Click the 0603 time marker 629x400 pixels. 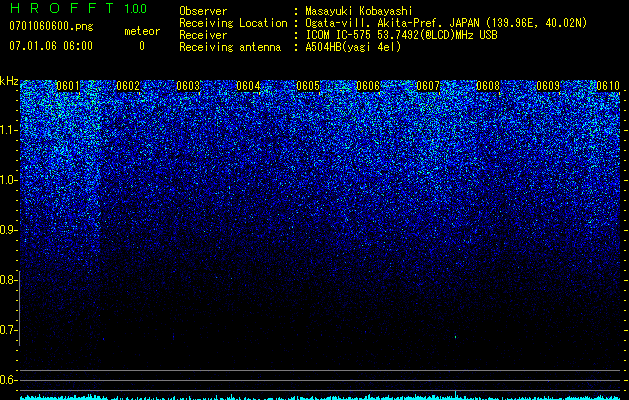tap(188, 86)
